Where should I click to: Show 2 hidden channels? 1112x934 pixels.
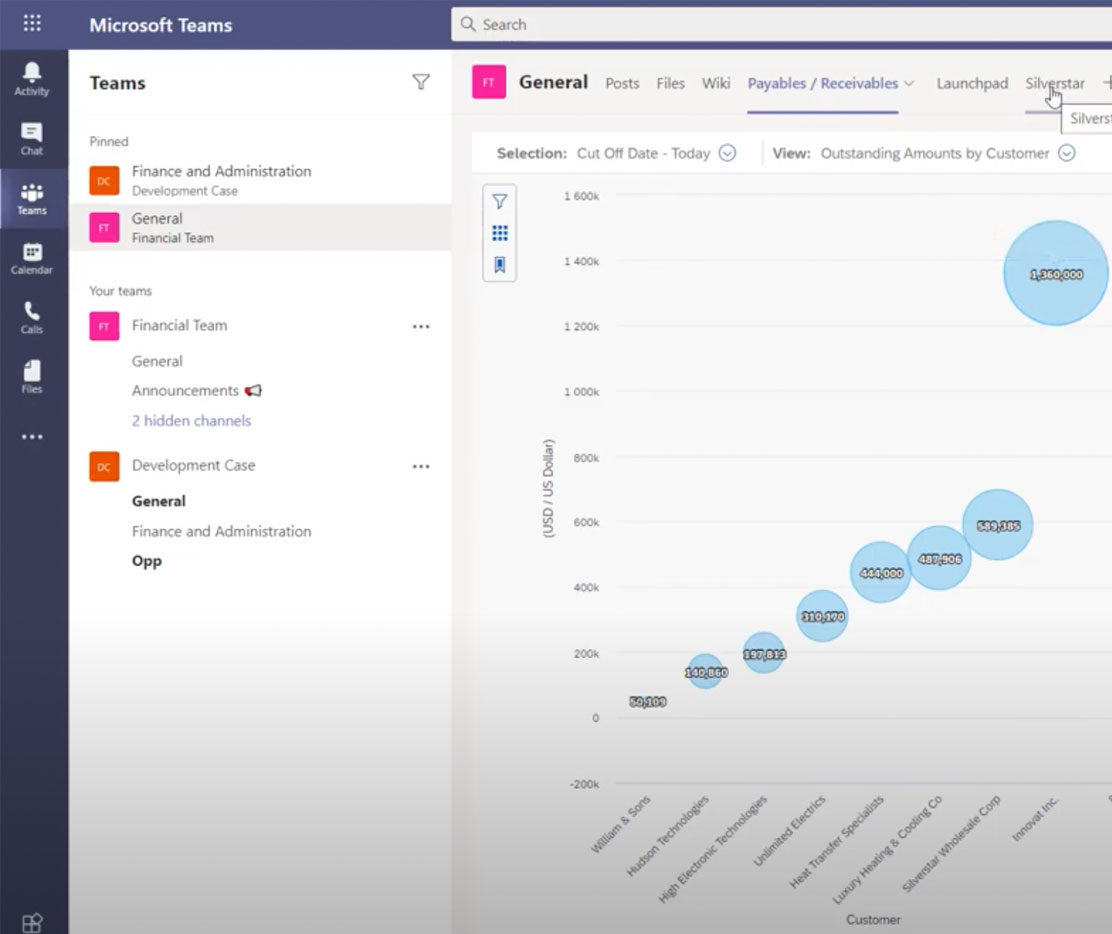coord(191,421)
